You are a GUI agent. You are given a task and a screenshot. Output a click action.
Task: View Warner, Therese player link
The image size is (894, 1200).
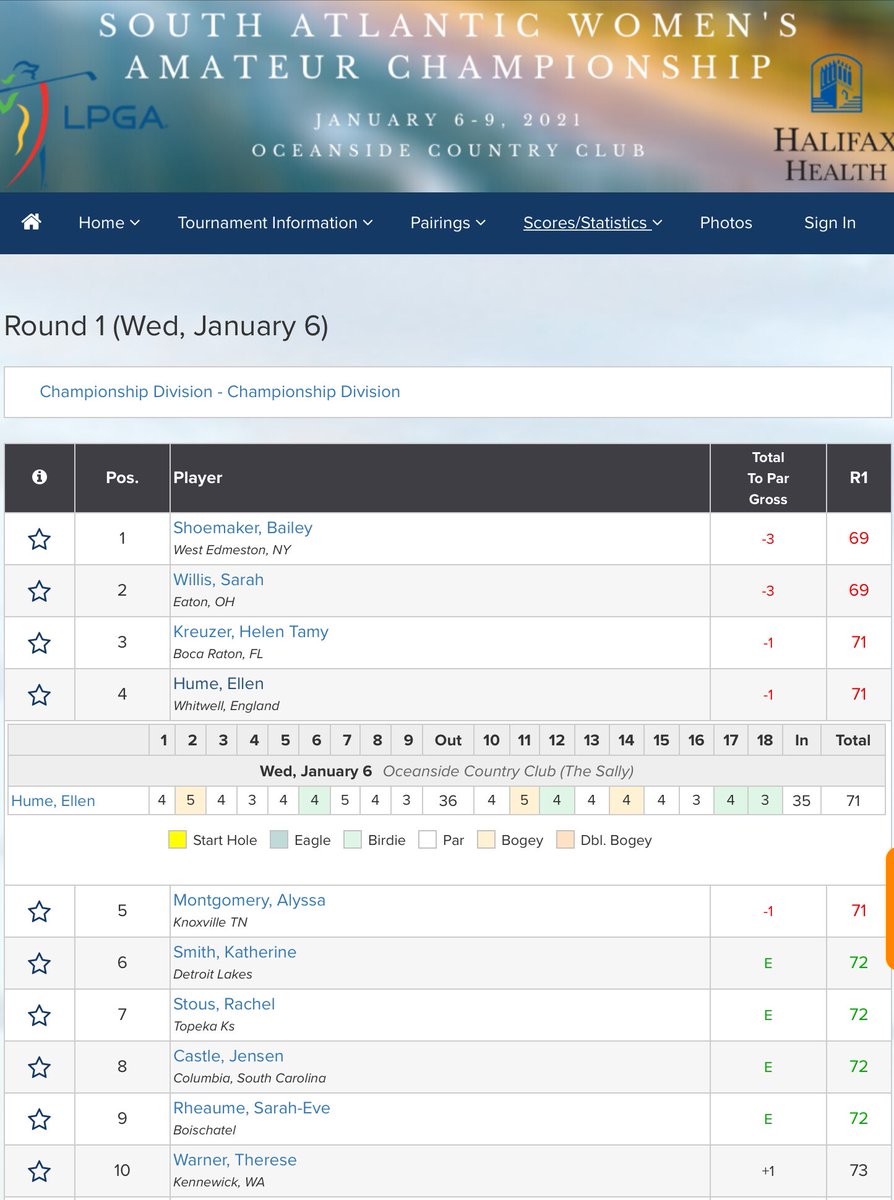[x=235, y=1159]
